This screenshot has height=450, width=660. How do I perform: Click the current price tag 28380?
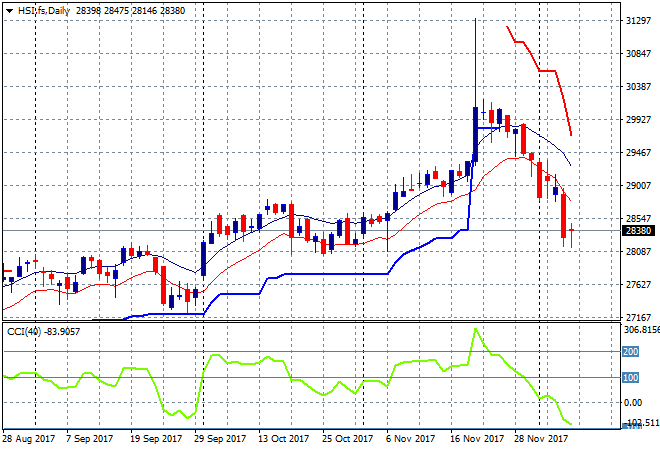pos(639,231)
